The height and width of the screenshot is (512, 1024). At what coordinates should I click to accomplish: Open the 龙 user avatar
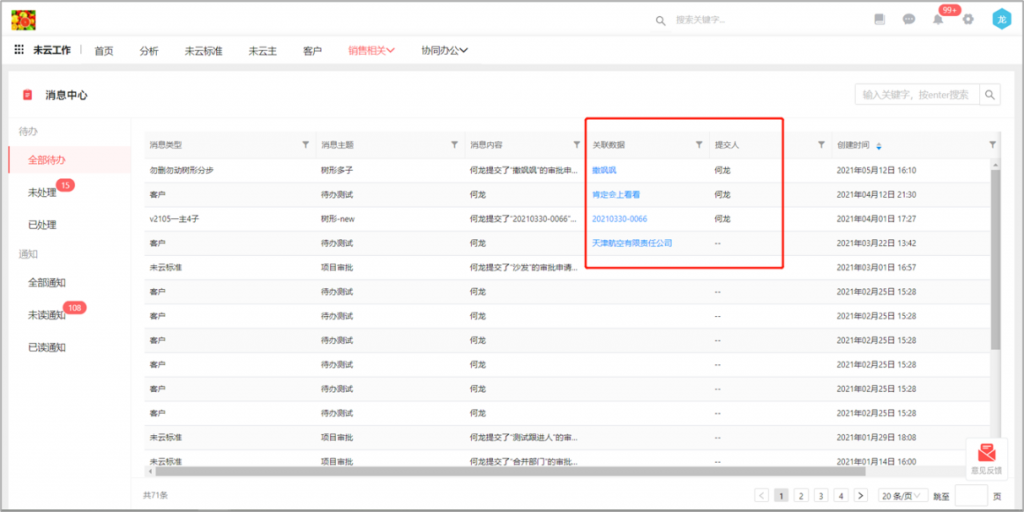1001,19
